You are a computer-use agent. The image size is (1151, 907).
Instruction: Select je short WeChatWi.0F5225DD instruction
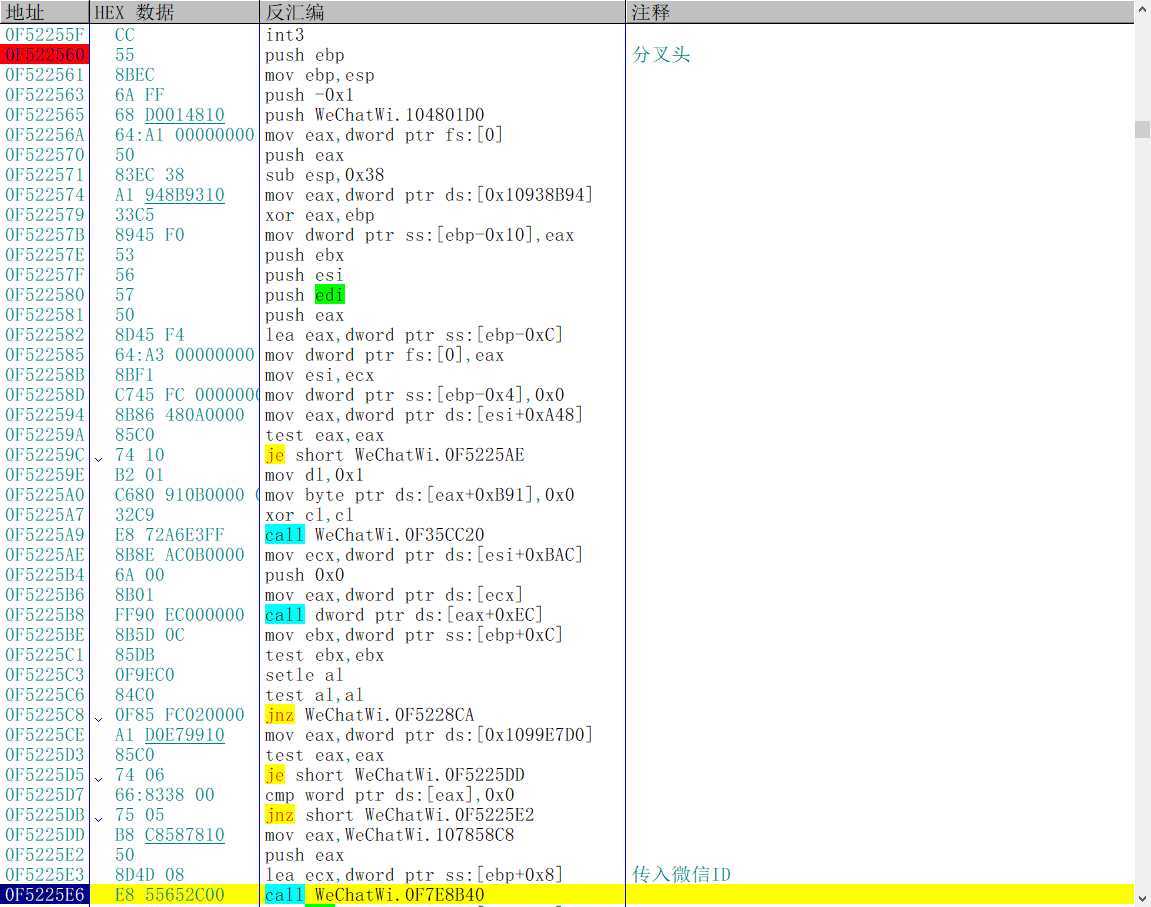click(395, 775)
